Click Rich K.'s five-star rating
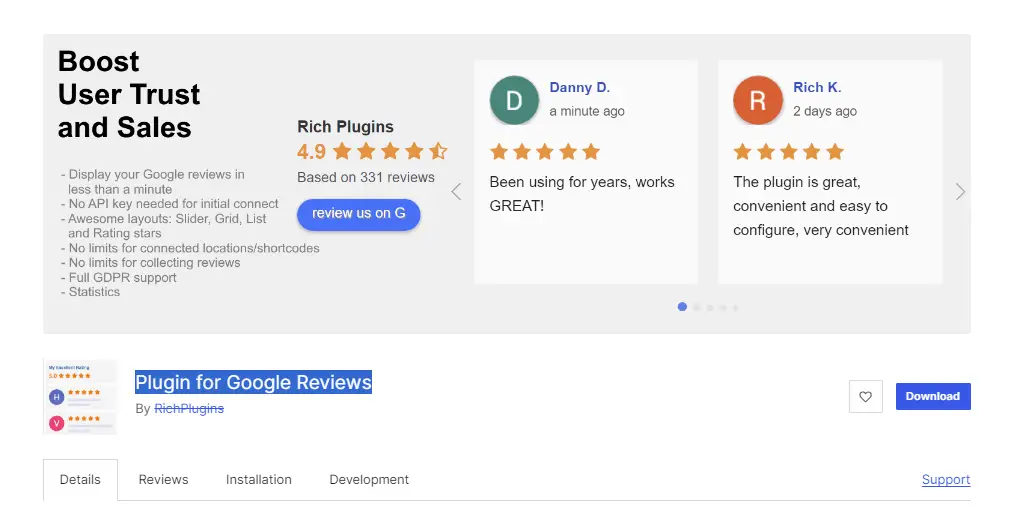Viewport: 1021px width, 526px height. pos(789,152)
